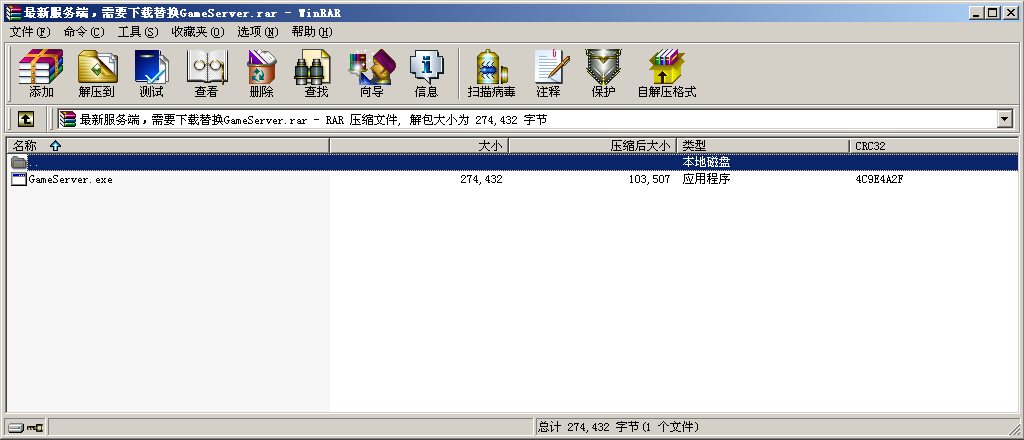Click the Delete (删除) toolbar icon
This screenshot has width=1024, height=440.
pos(261,73)
